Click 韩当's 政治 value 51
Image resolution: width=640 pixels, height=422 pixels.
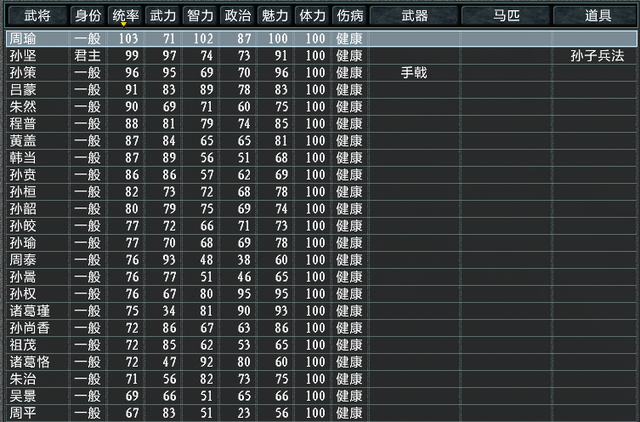click(244, 158)
